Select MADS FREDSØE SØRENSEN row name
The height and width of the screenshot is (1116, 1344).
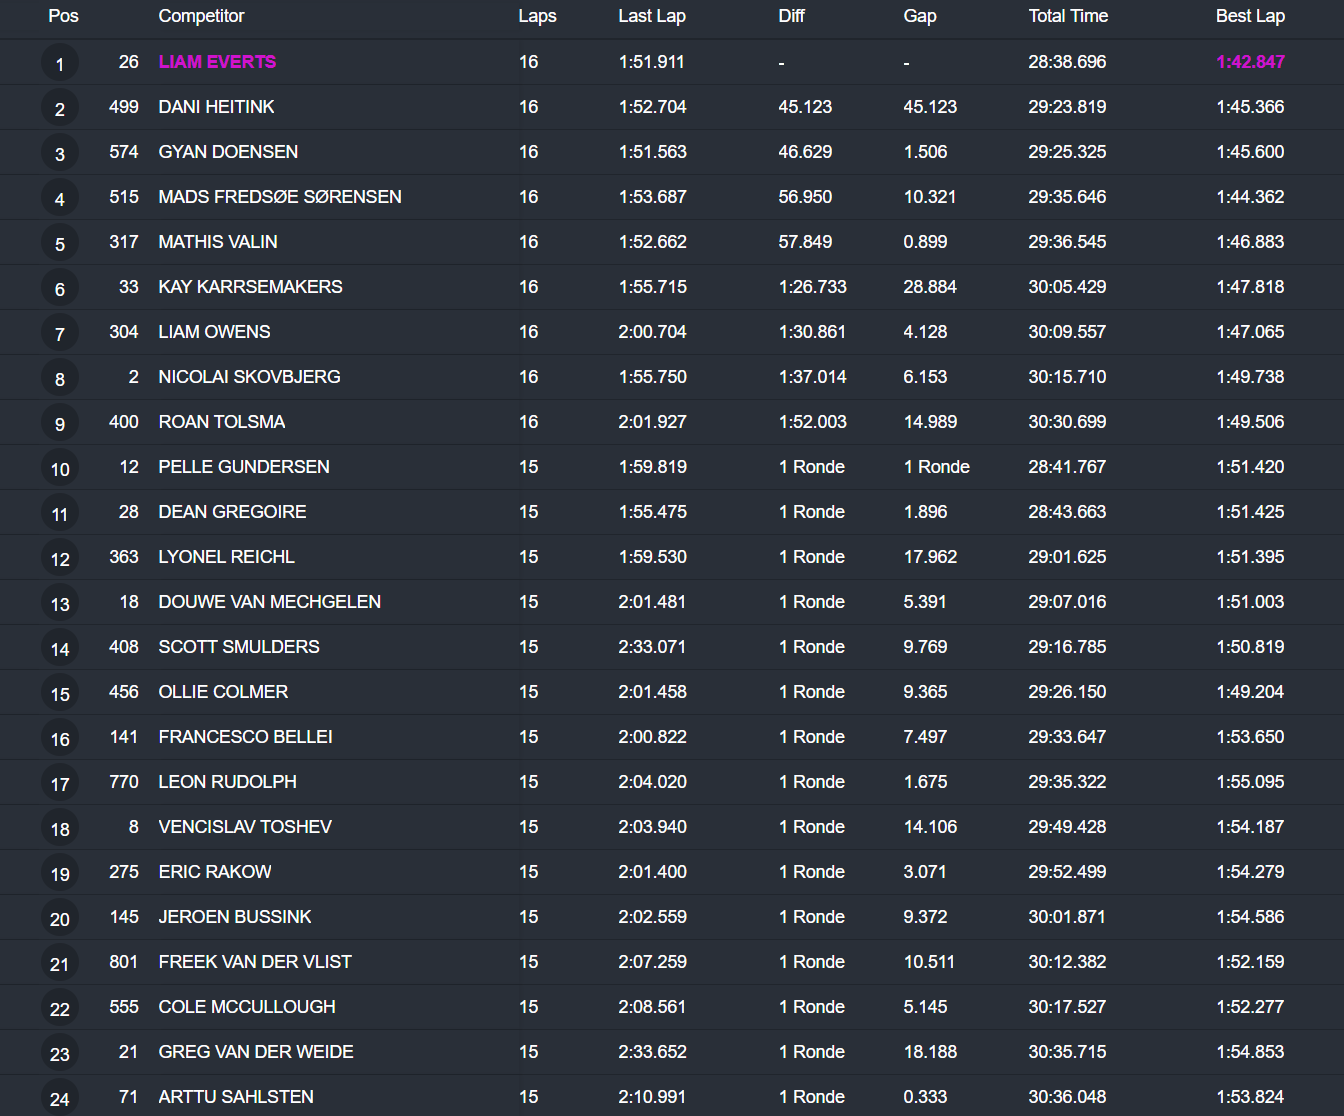pos(280,197)
